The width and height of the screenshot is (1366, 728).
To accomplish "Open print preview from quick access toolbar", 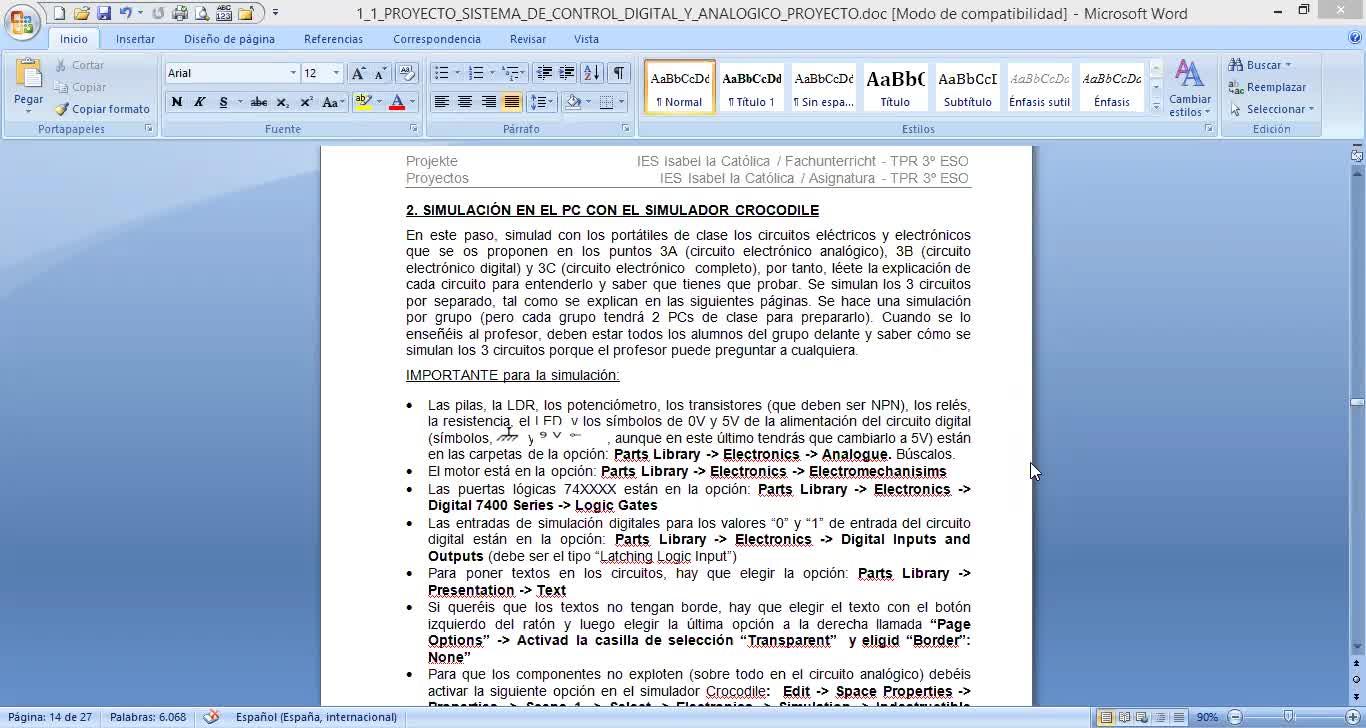I will 202,14.
